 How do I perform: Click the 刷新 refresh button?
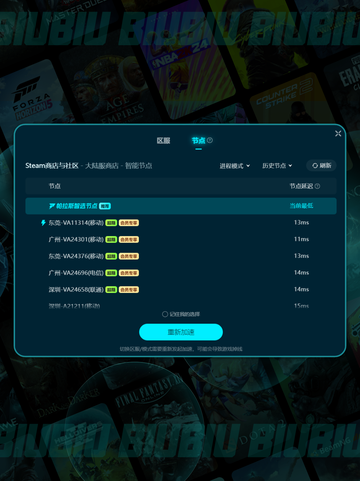coord(321,166)
